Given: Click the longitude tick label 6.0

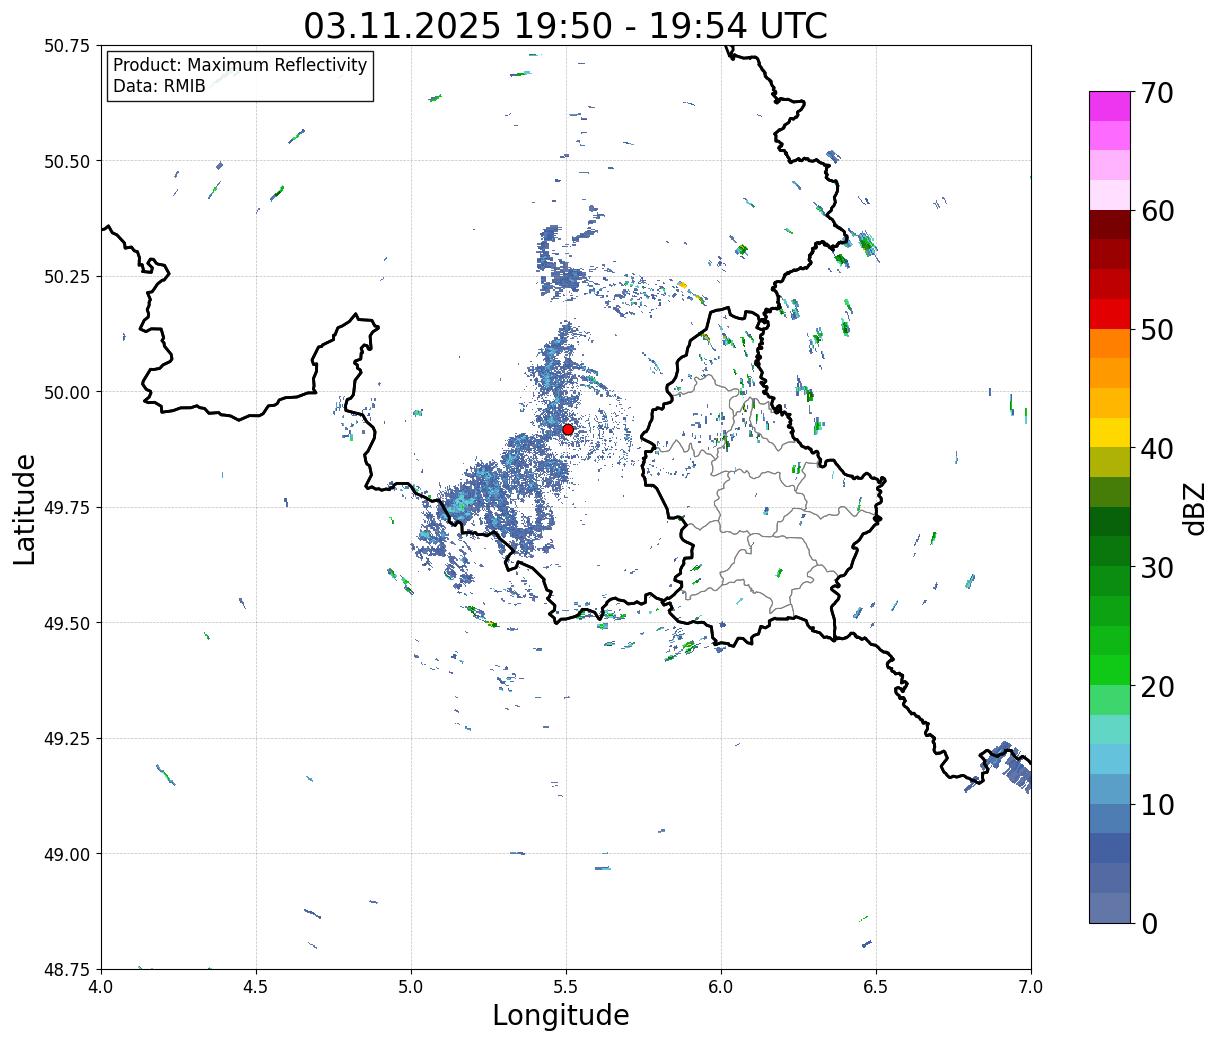Looking at the screenshot, I should click(x=721, y=986).
